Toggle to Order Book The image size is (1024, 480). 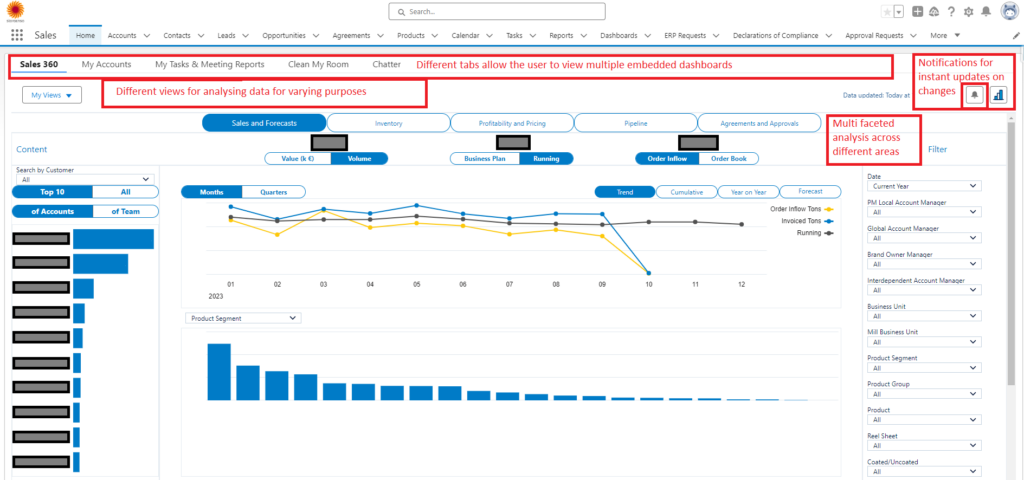[x=728, y=158]
